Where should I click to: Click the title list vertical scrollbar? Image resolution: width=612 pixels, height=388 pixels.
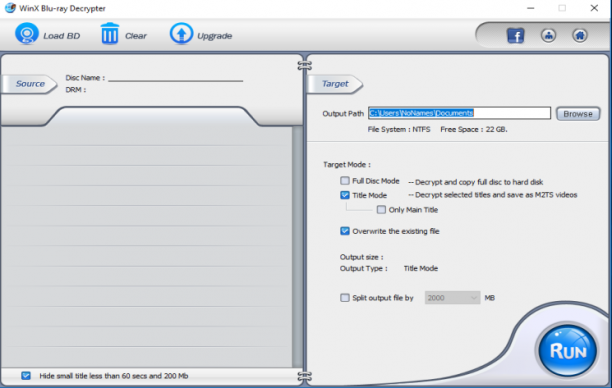(x=297, y=247)
